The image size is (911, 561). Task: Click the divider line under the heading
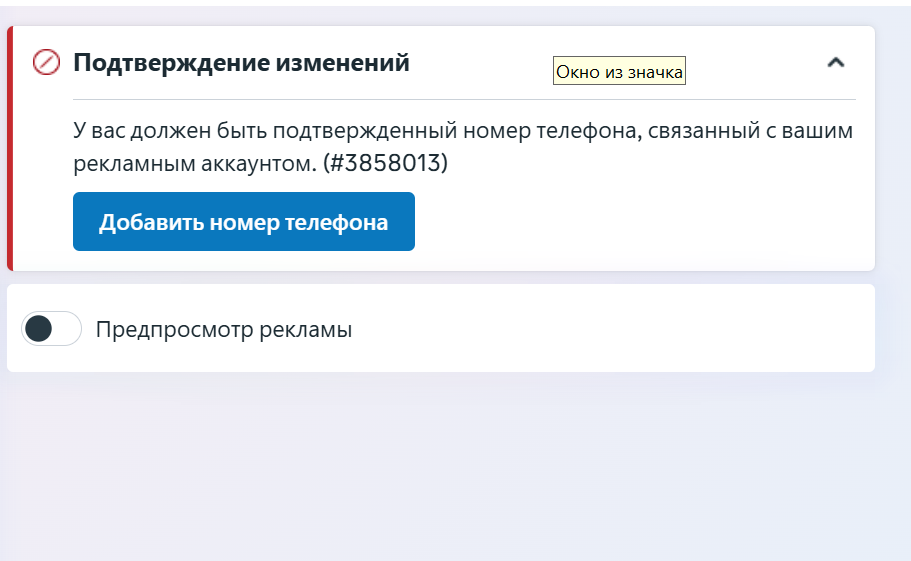point(464,100)
